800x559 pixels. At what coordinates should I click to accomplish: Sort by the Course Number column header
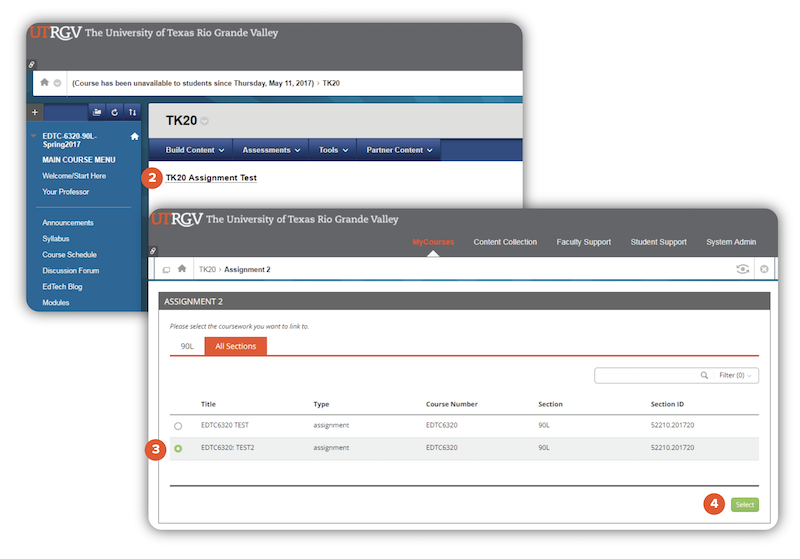[x=452, y=404]
